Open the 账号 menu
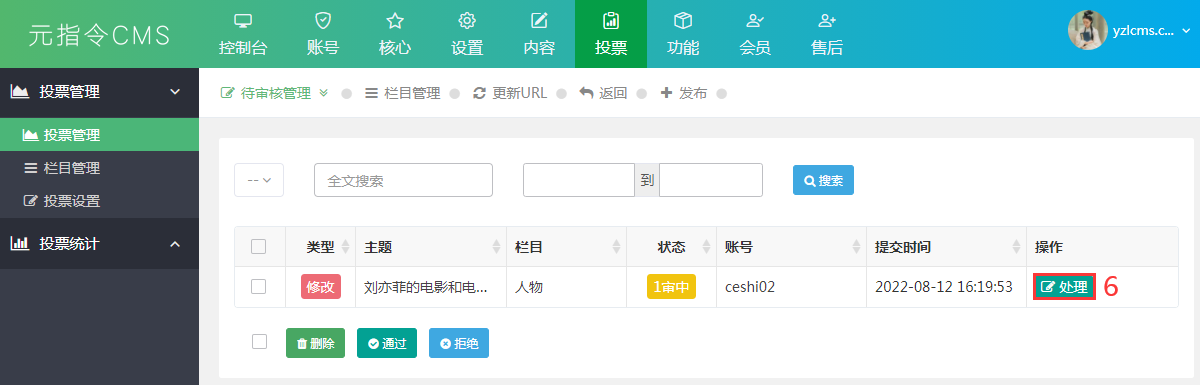The height and width of the screenshot is (385, 1200). [x=322, y=34]
